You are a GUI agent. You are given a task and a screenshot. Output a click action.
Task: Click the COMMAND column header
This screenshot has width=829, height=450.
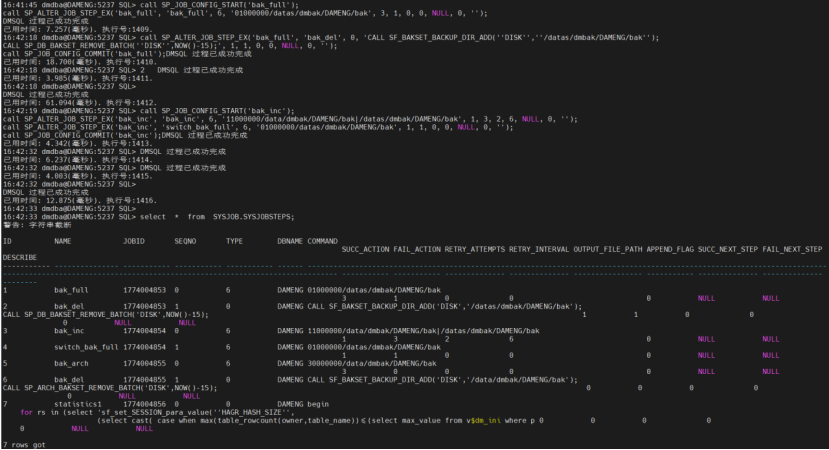click(x=323, y=241)
